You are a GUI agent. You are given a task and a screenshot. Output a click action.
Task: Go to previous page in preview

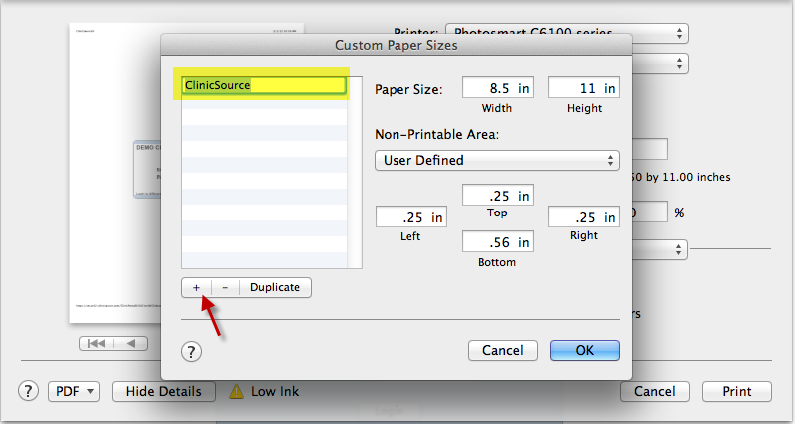click(x=132, y=344)
